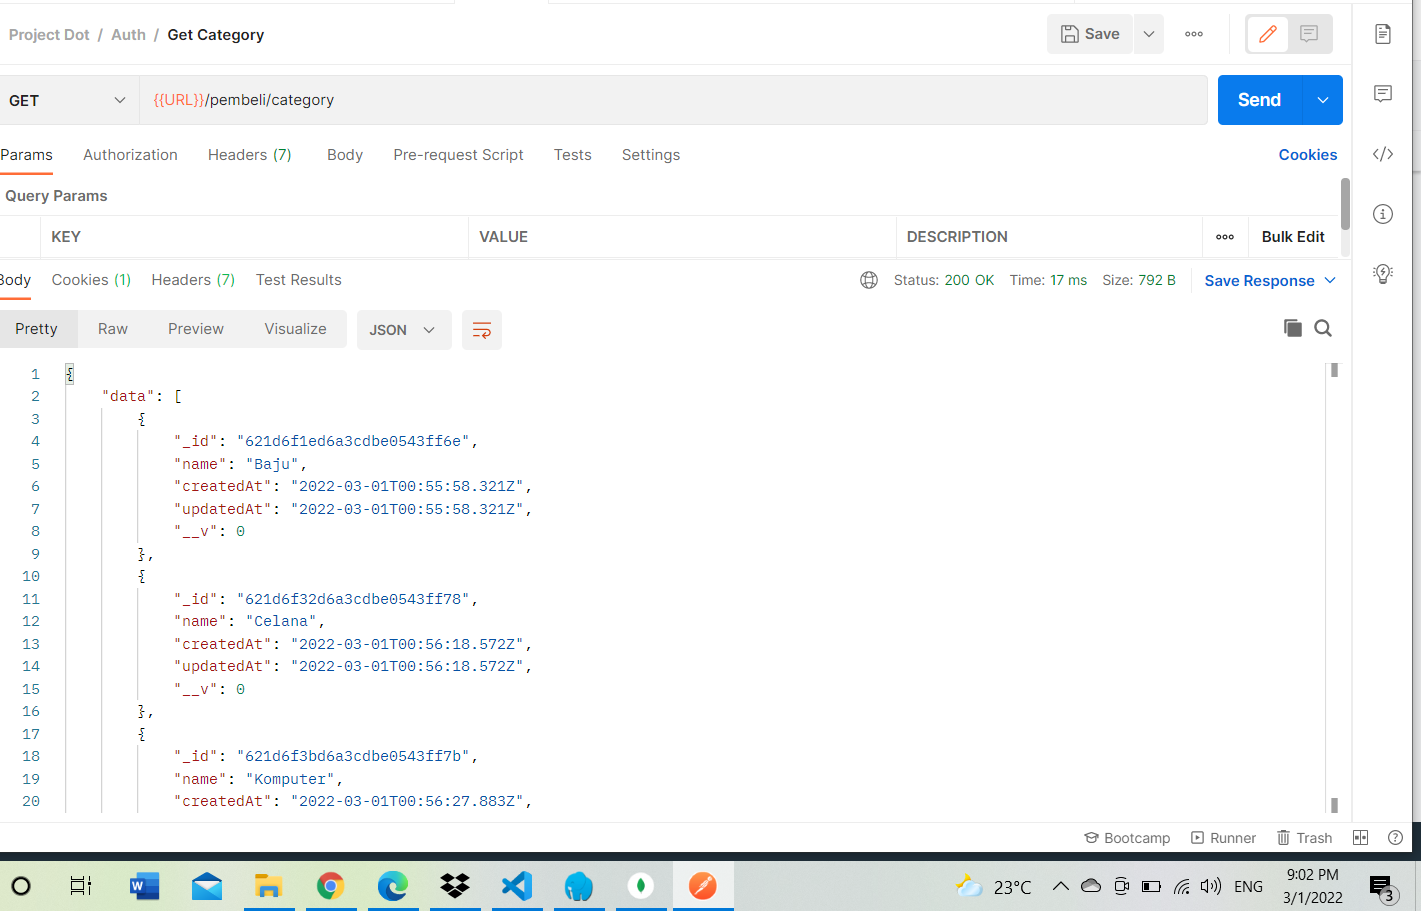1421x911 pixels.
Task: Open query params column options menu
Action: pyautogui.click(x=1225, y=237)
